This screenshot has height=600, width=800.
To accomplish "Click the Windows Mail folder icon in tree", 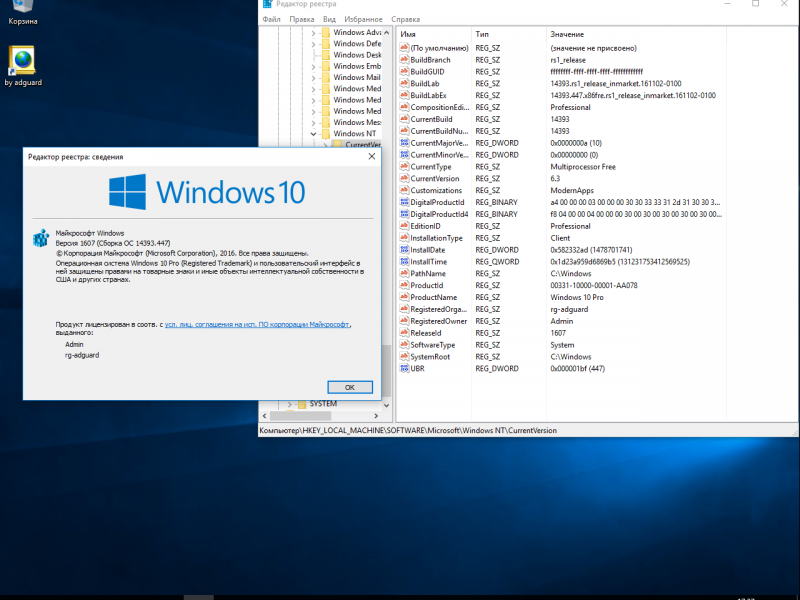I will click(x=326, y=78).
